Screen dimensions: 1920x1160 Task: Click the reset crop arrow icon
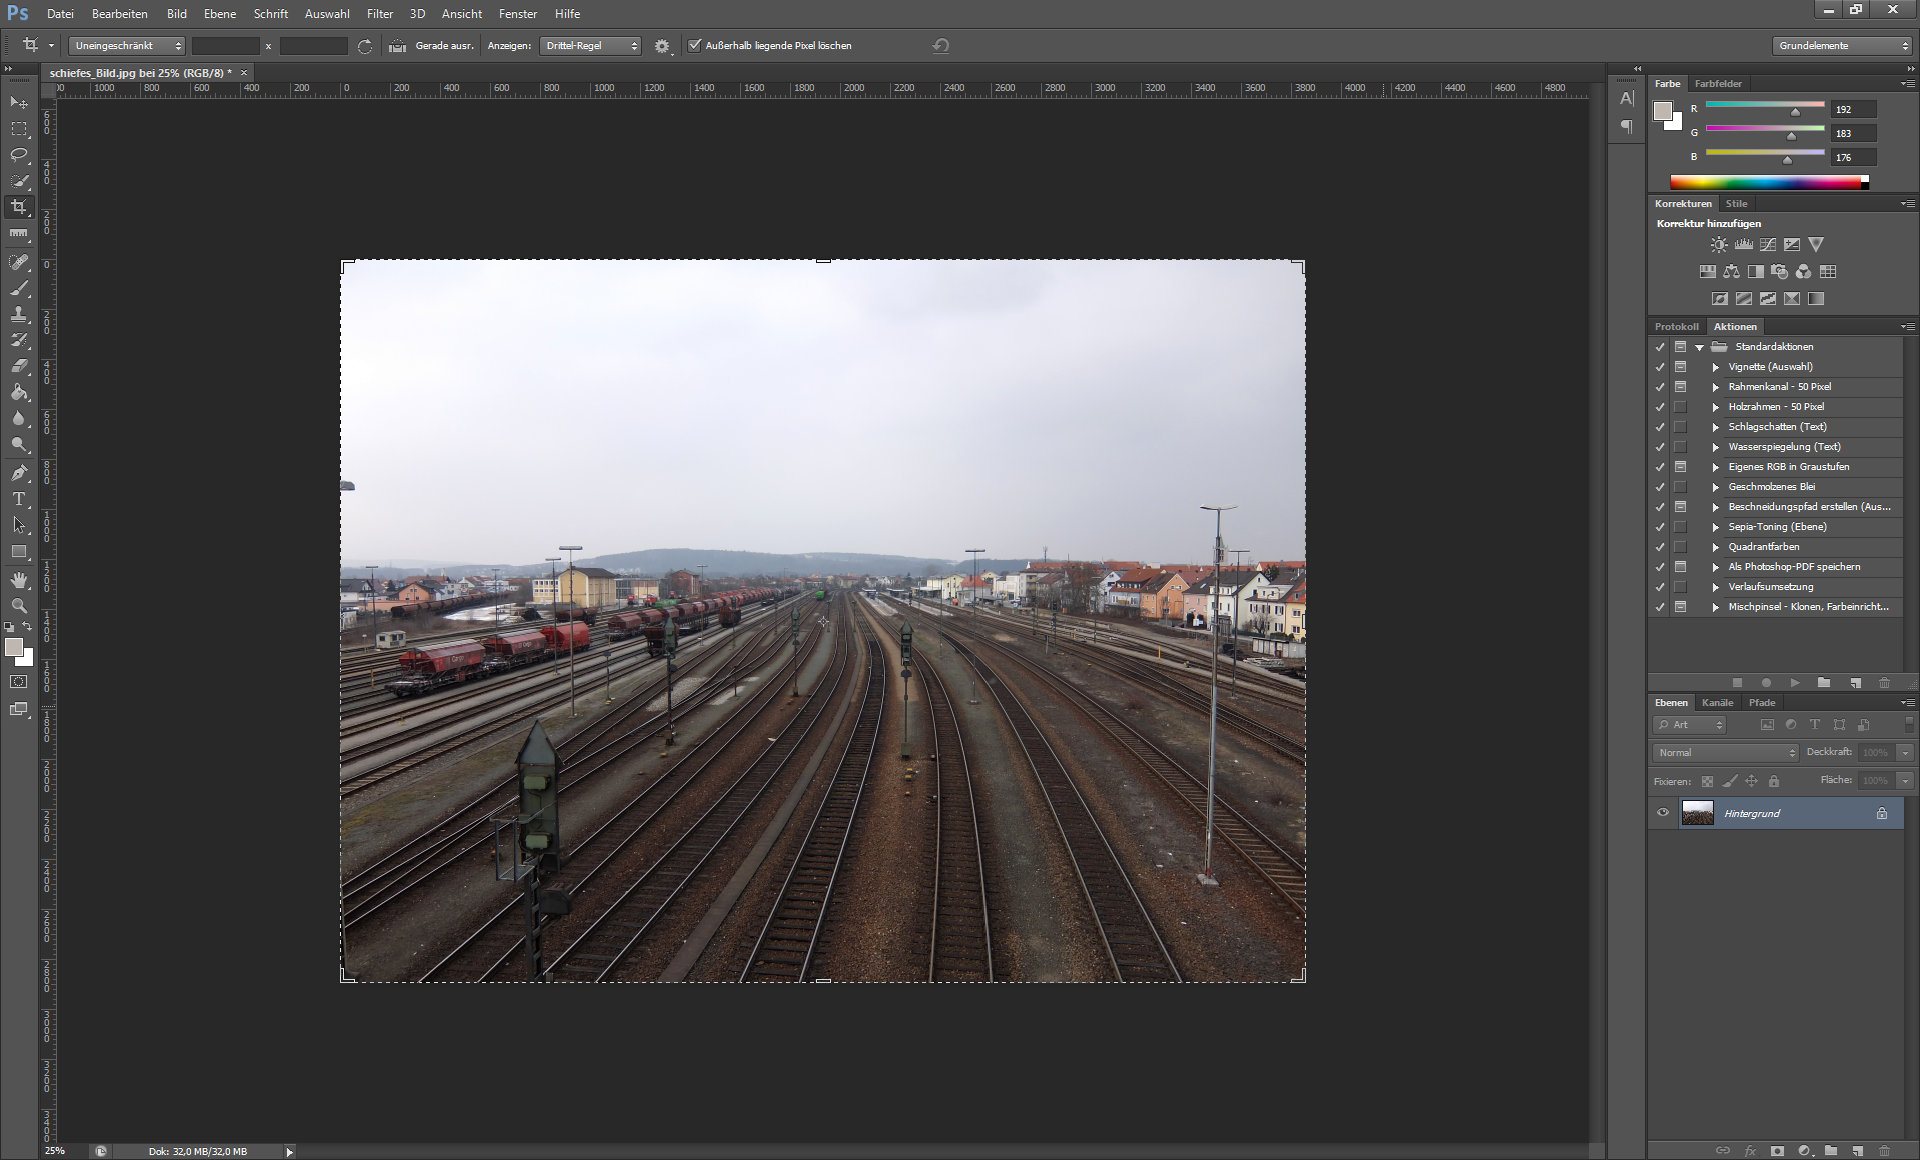940,46
